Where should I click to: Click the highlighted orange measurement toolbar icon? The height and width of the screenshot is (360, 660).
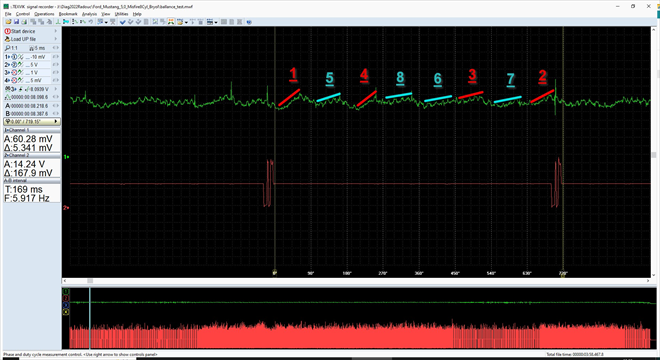click(x=171, y=22)
